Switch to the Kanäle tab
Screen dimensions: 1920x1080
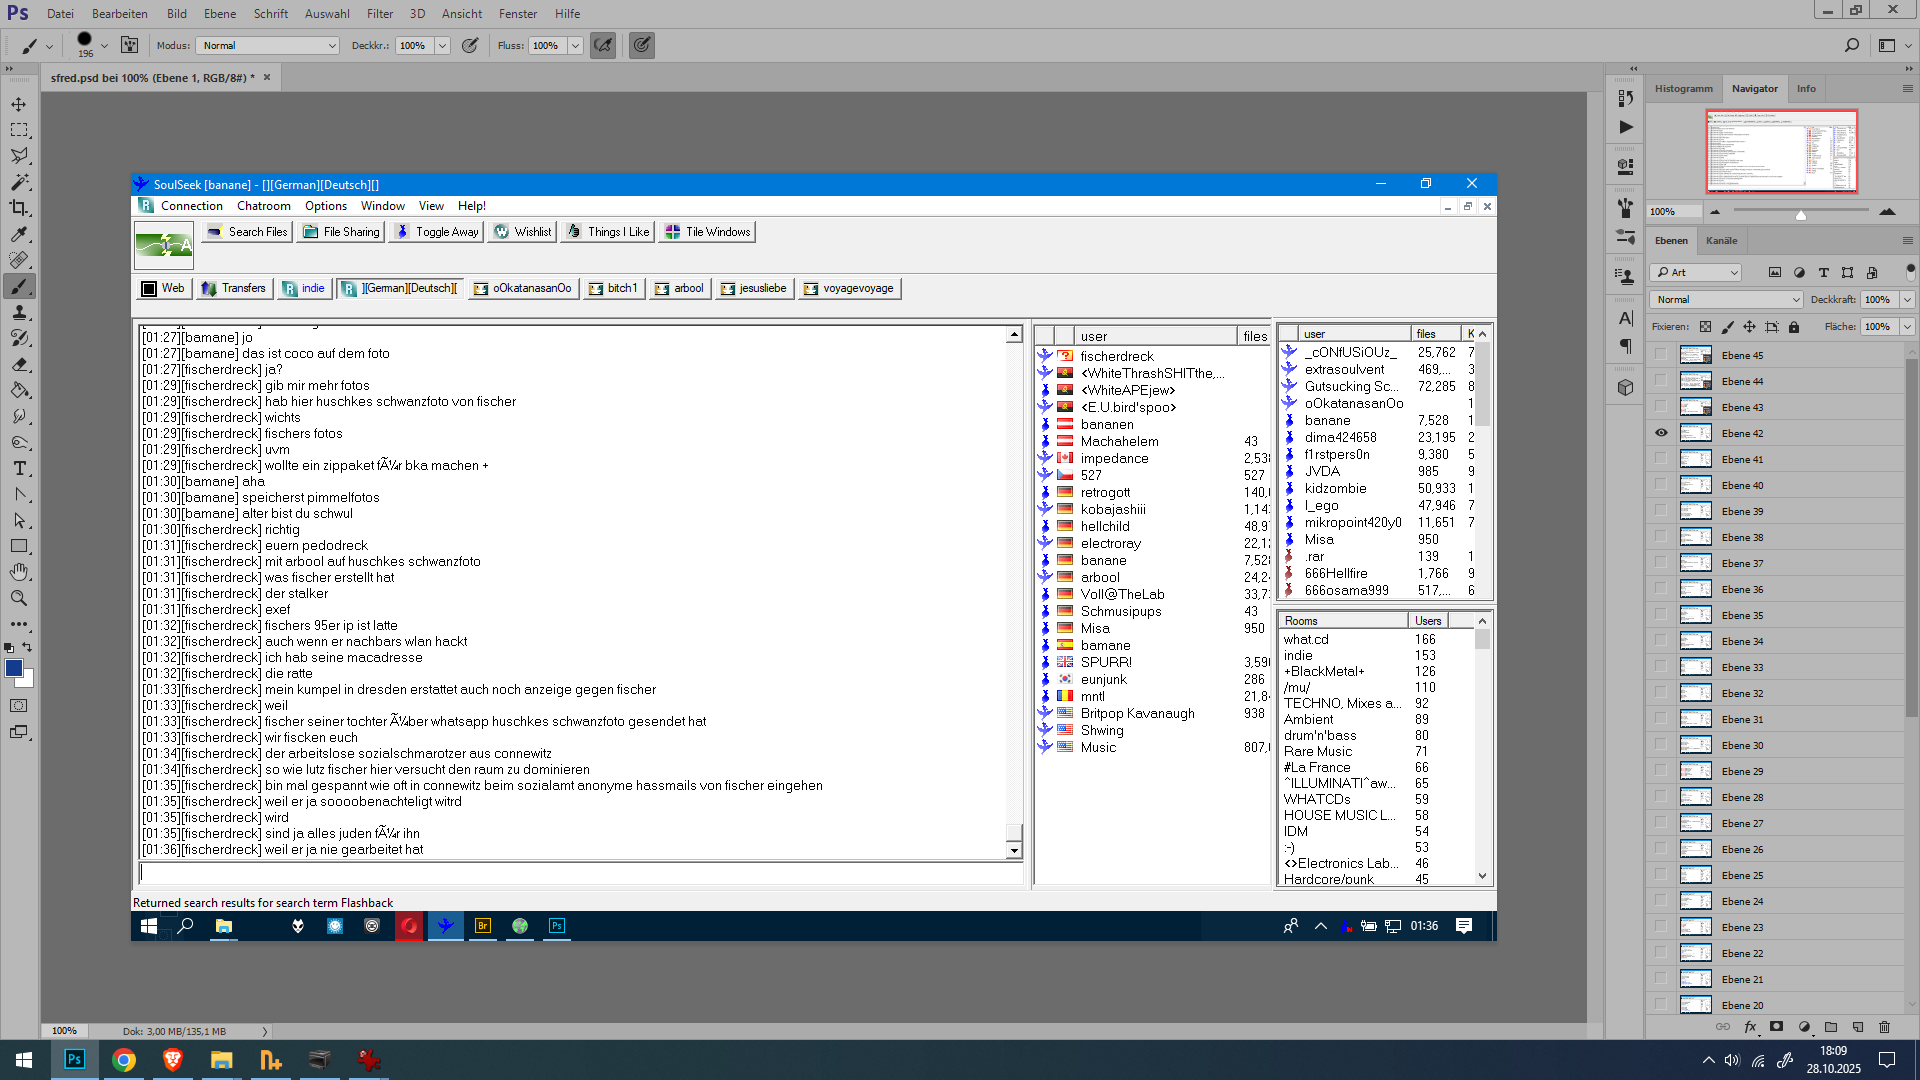click(1721, 241)
